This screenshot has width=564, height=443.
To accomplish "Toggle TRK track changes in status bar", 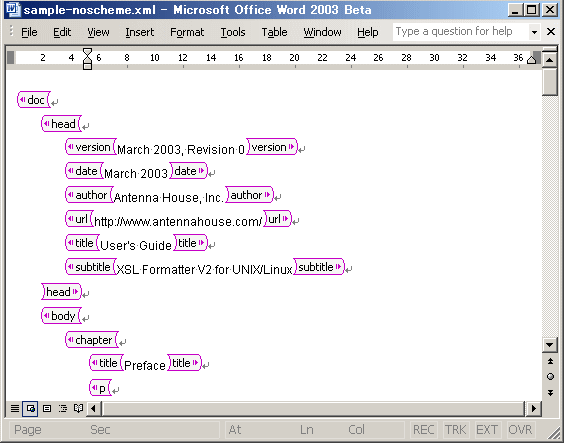I will pyautogui.click(x=455, y=429).
